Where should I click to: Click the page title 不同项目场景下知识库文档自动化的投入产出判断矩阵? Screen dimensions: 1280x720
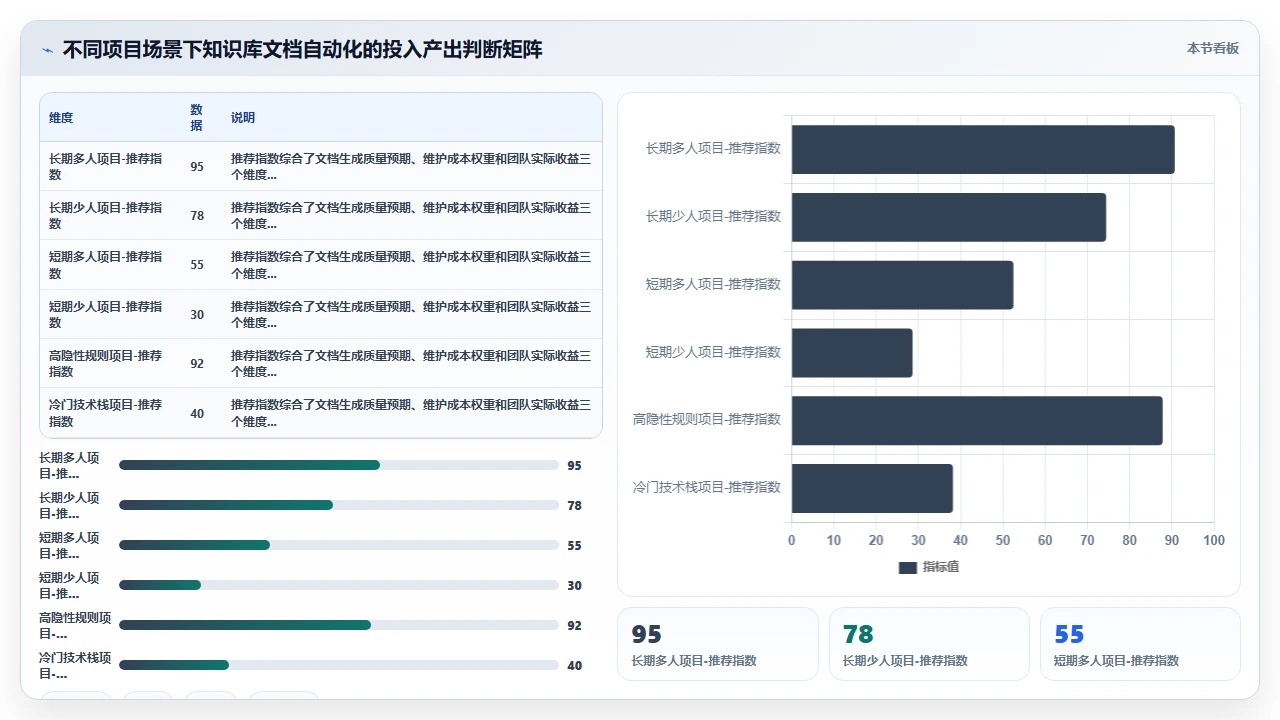pyautogui.click(x=302, y=50)
